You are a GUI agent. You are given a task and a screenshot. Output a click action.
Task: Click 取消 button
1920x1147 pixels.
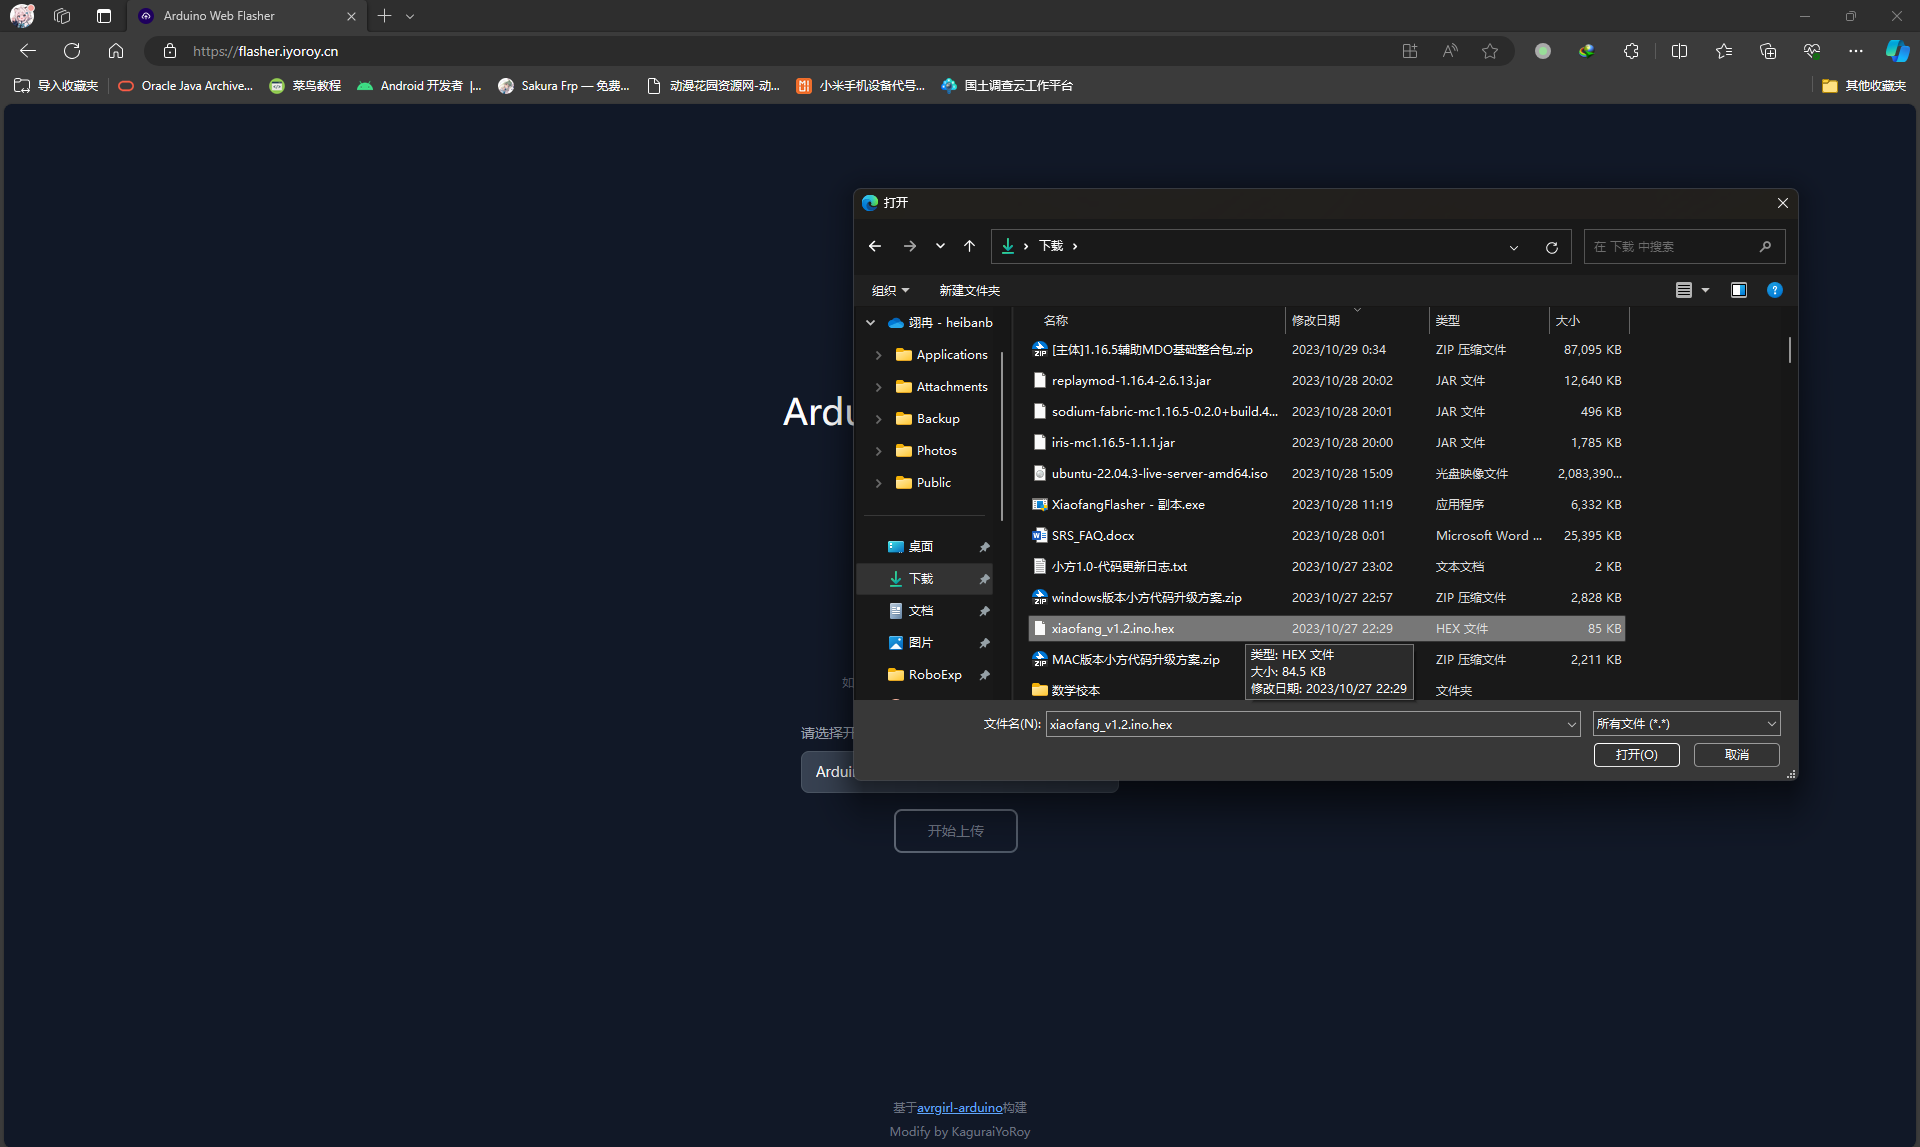tap(1736, 755)
